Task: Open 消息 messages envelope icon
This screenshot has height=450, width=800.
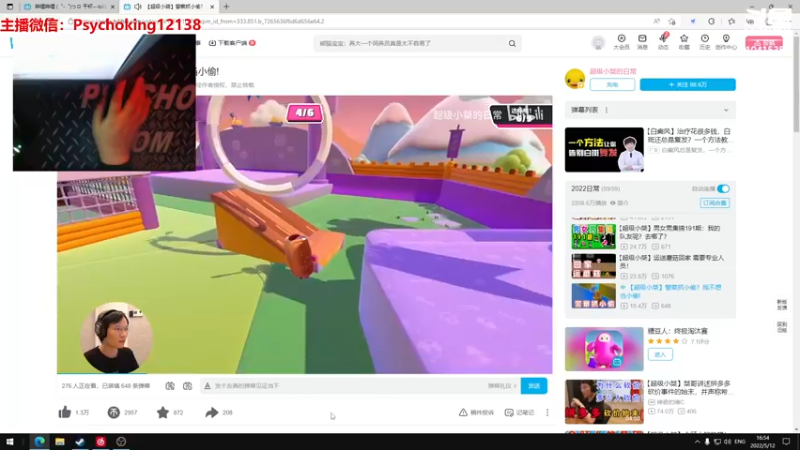Action: (x=642, y=42)
